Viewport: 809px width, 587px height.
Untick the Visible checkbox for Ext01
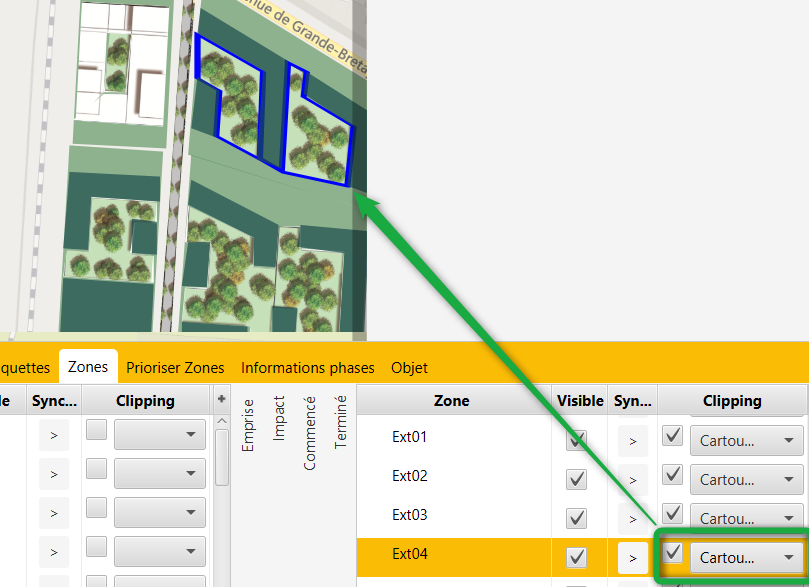tap(577, 441)
